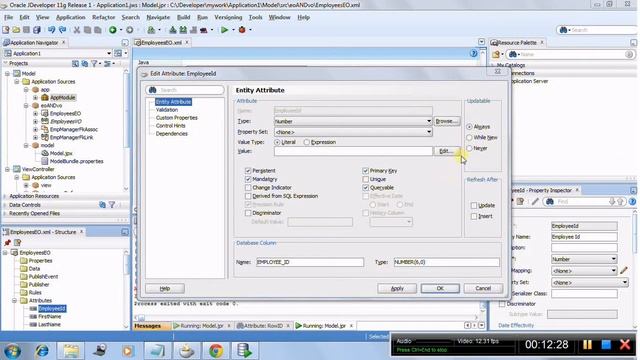
Task: Select the Expression value type radio button
Action: coord(306,142)
